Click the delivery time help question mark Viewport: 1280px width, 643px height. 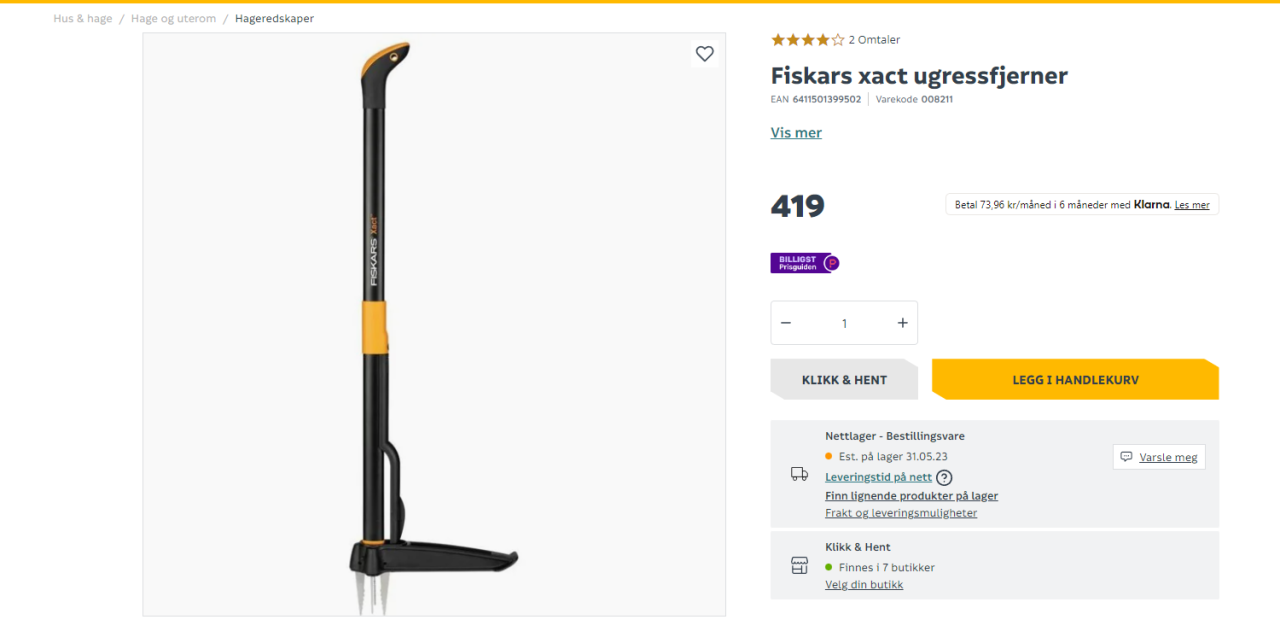coord(944,478)
